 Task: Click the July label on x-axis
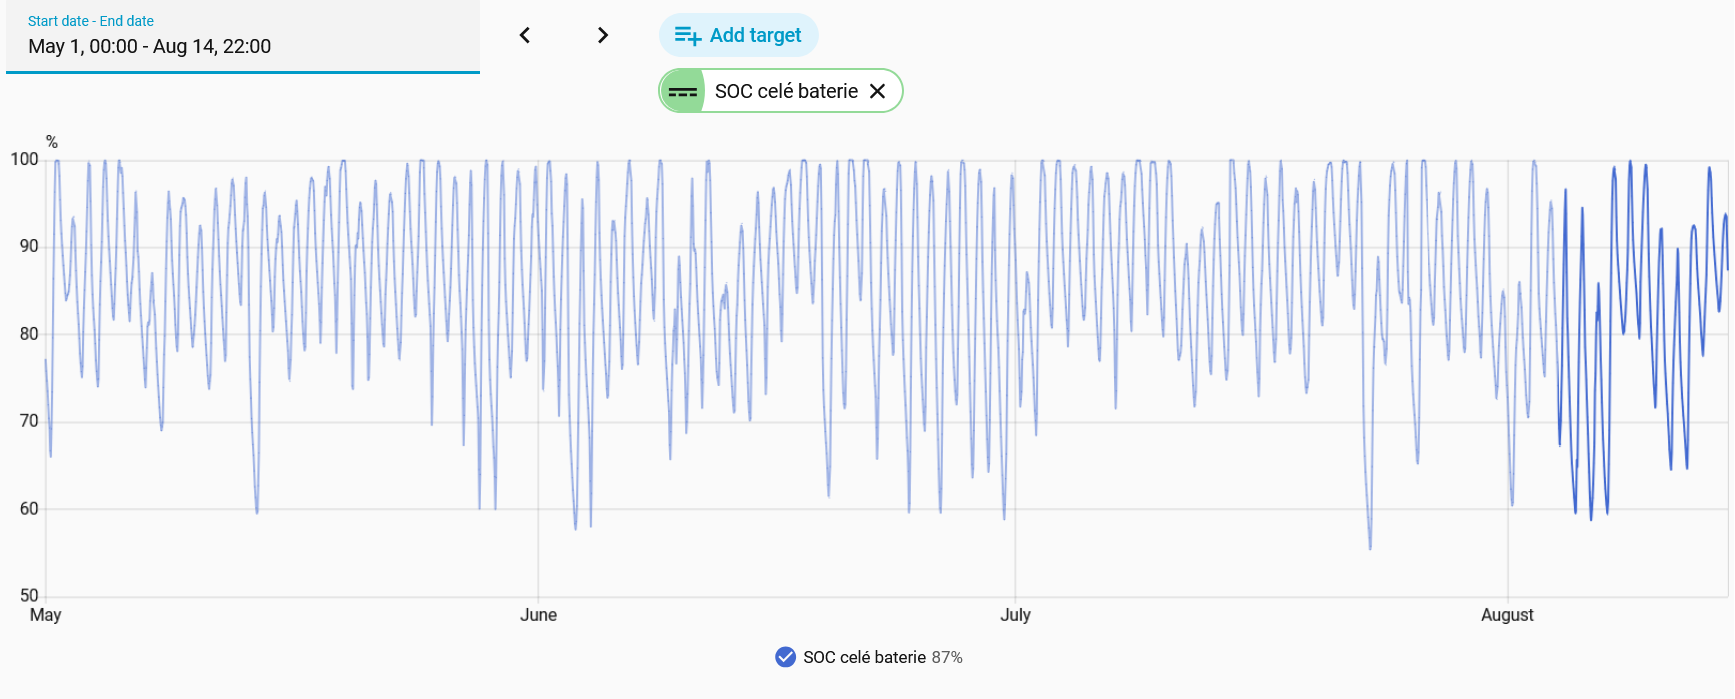click(x=1015, y=615)
